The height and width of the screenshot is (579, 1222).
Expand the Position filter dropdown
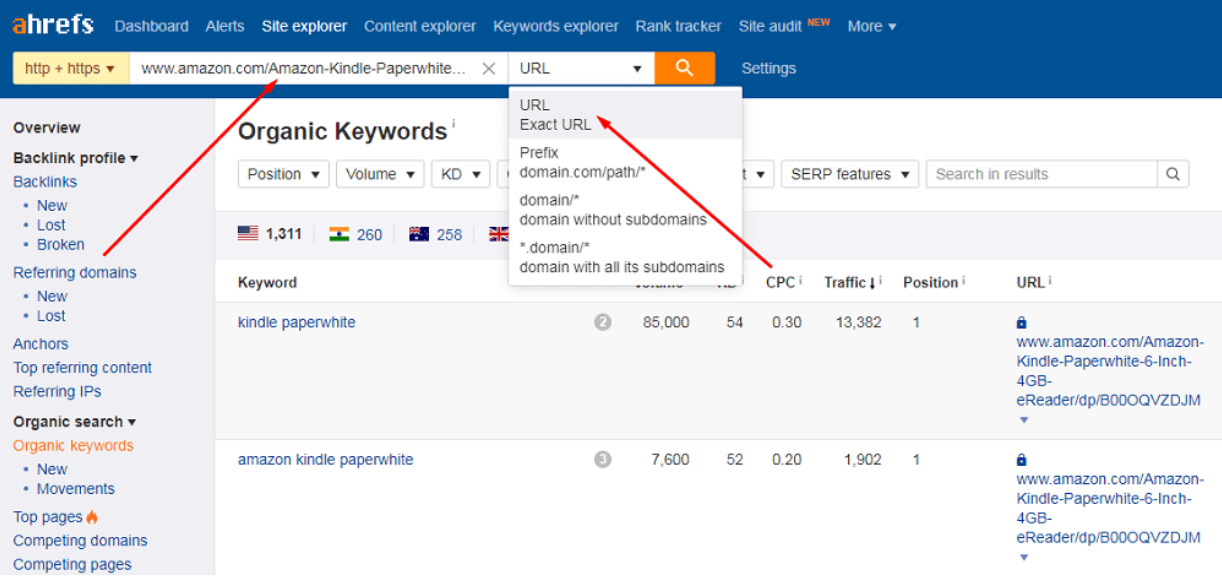pos(283,174)
